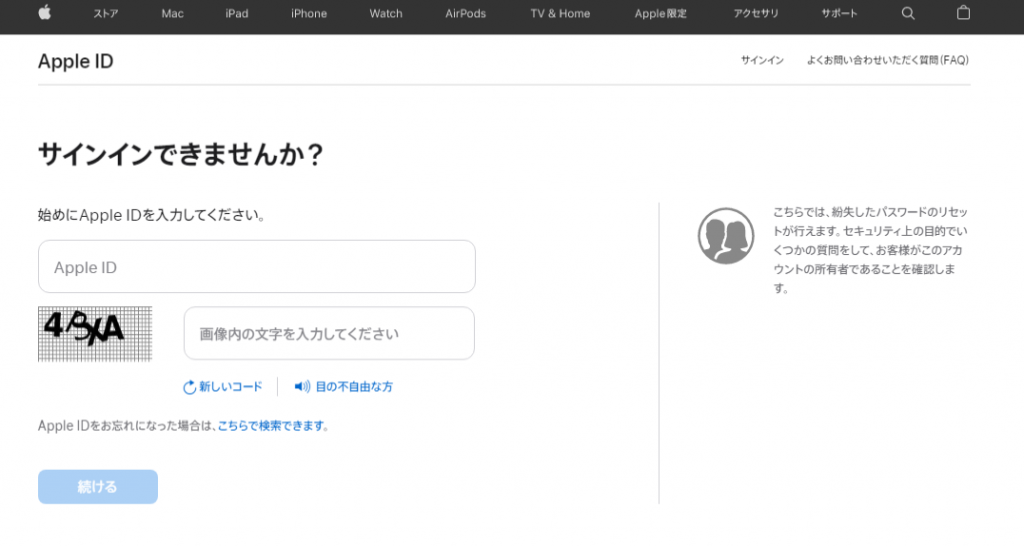1024x547 pixels.
Task: Click the 続ける button
Action: (x=98, y=487)
